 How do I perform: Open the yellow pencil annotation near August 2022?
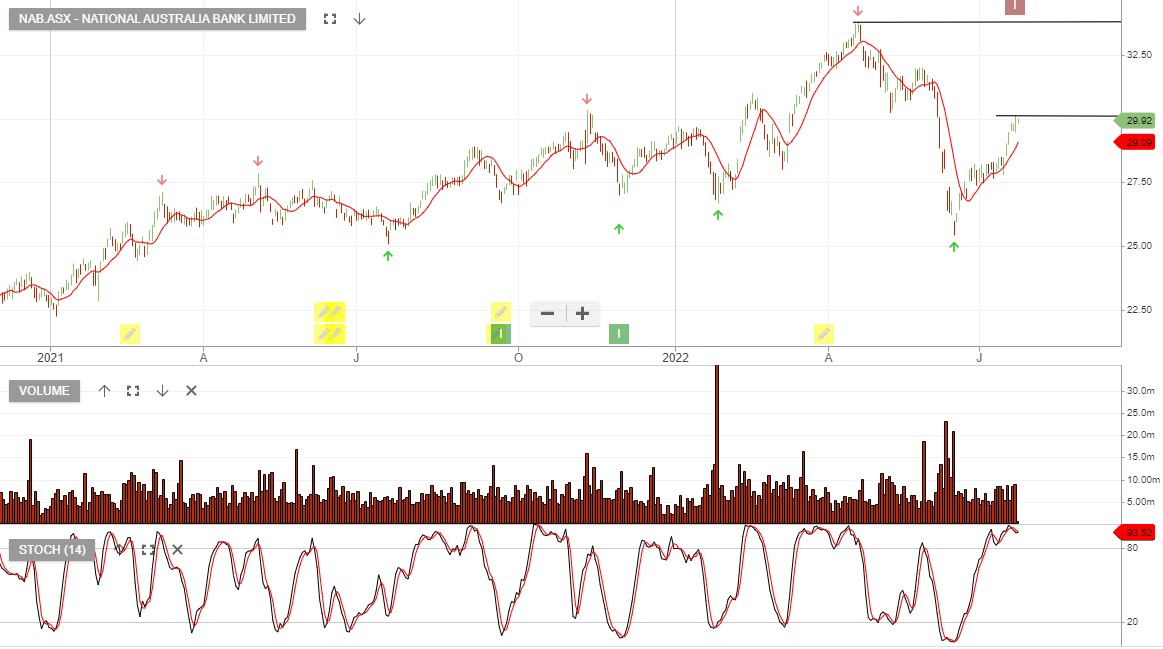point(823,333)
